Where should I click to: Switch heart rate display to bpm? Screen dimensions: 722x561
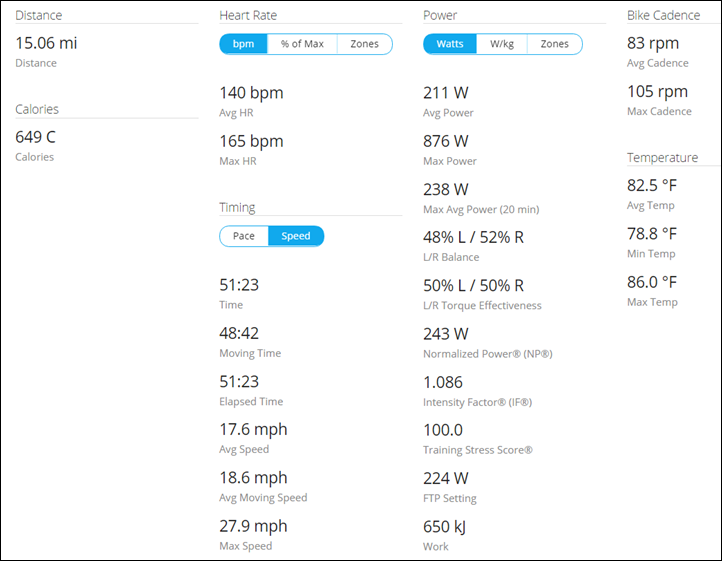(x=243, y=44)
